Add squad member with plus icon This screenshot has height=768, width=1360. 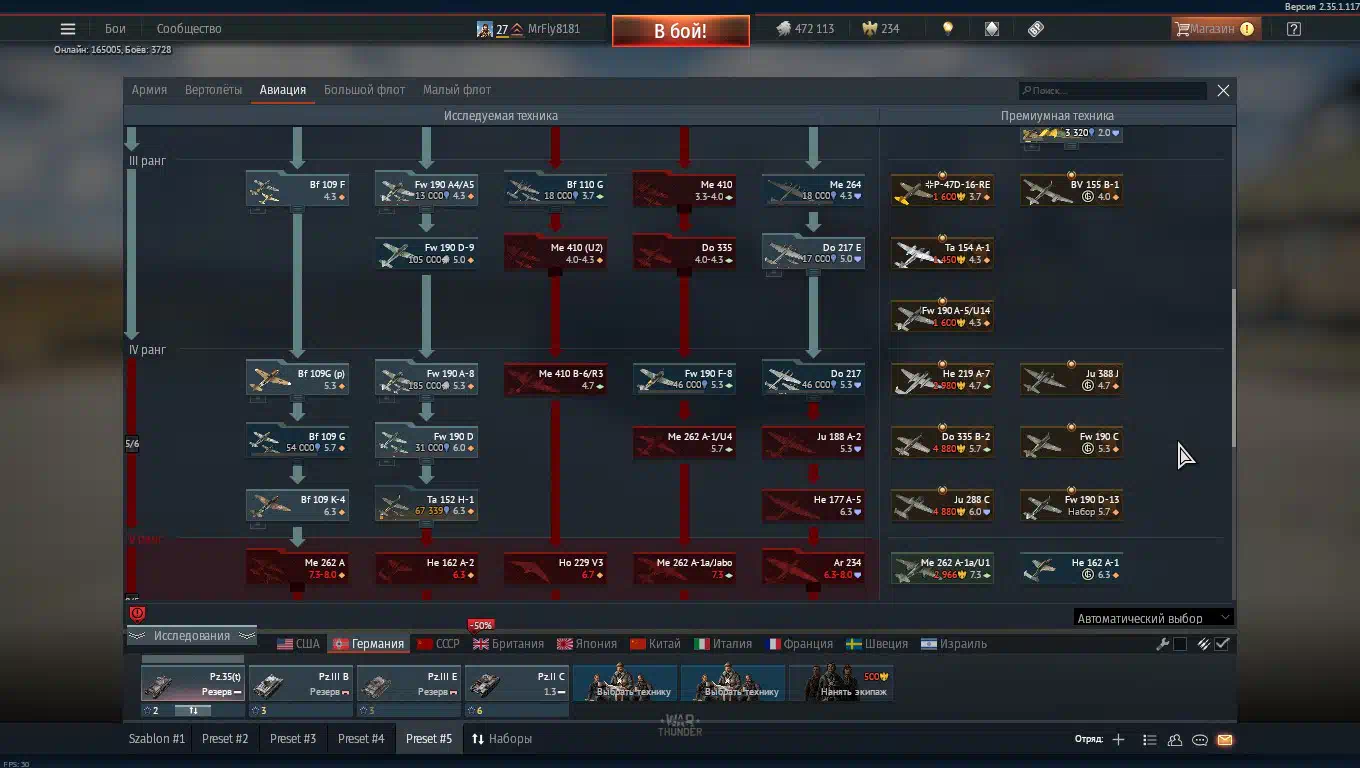pyautogui.click(x=1118, y=740)
